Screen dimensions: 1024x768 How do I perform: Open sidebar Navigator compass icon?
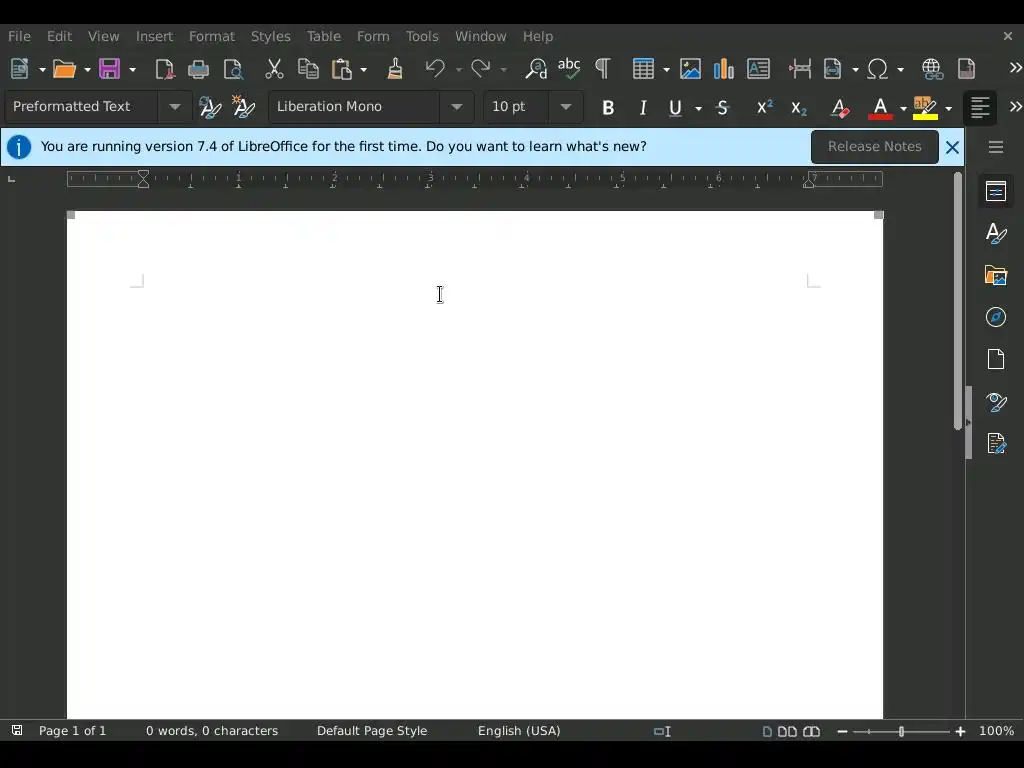[x=996, y=317]
